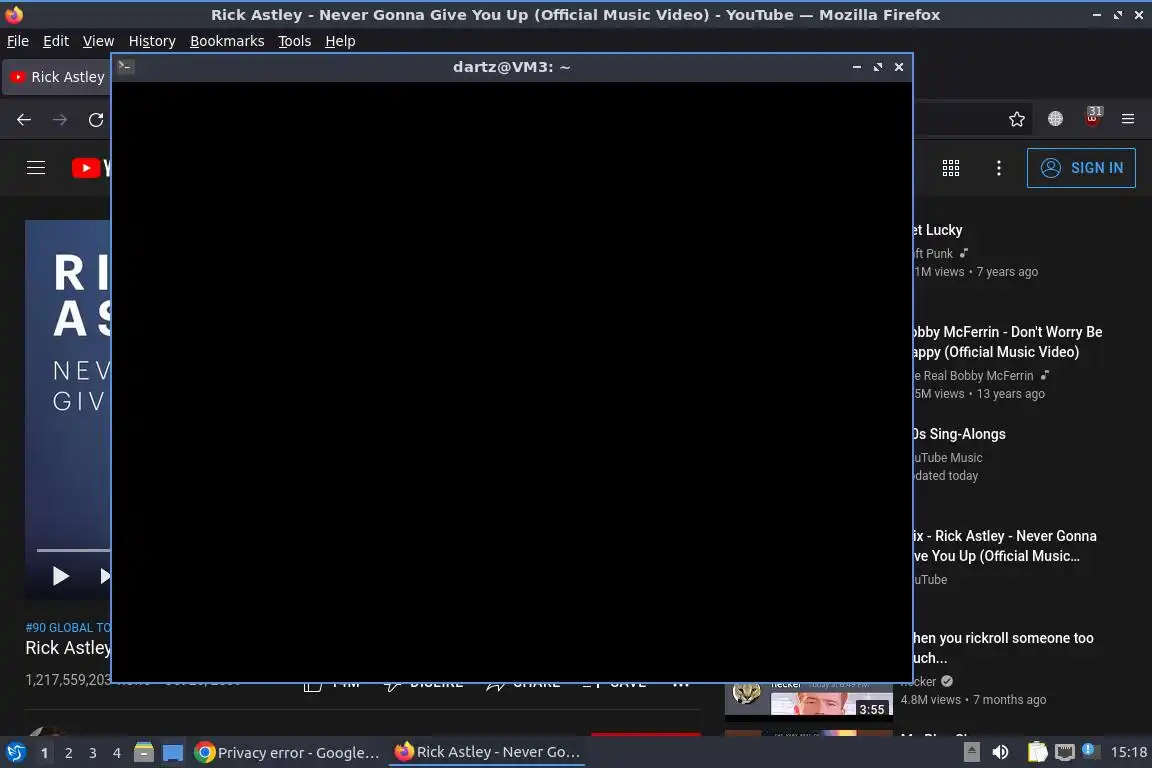Click the video progress bar
This screenshot has width=1152, height=768.
(x=73, y=550)
